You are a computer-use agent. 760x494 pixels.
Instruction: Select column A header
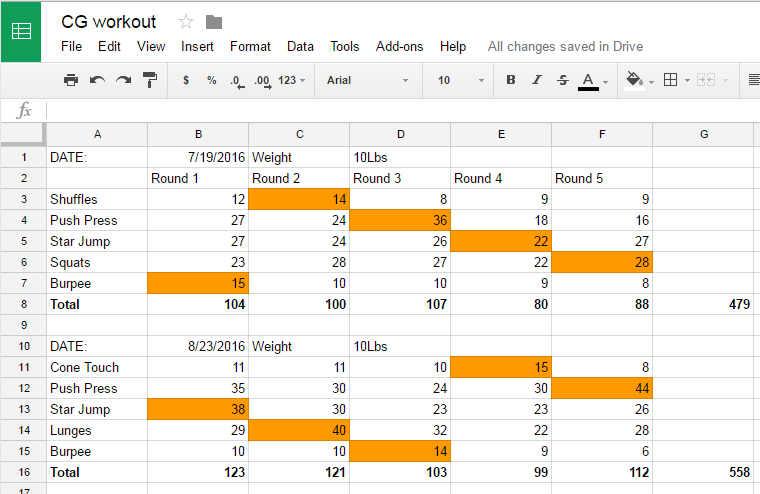tap(97, 134)
